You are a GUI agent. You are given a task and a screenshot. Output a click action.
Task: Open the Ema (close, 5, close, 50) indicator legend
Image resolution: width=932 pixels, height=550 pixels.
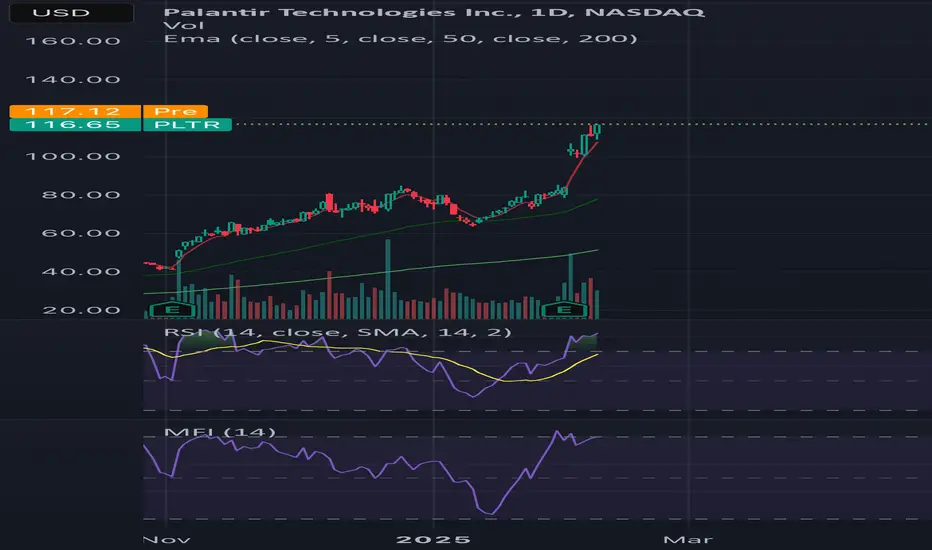coord(400,39)
